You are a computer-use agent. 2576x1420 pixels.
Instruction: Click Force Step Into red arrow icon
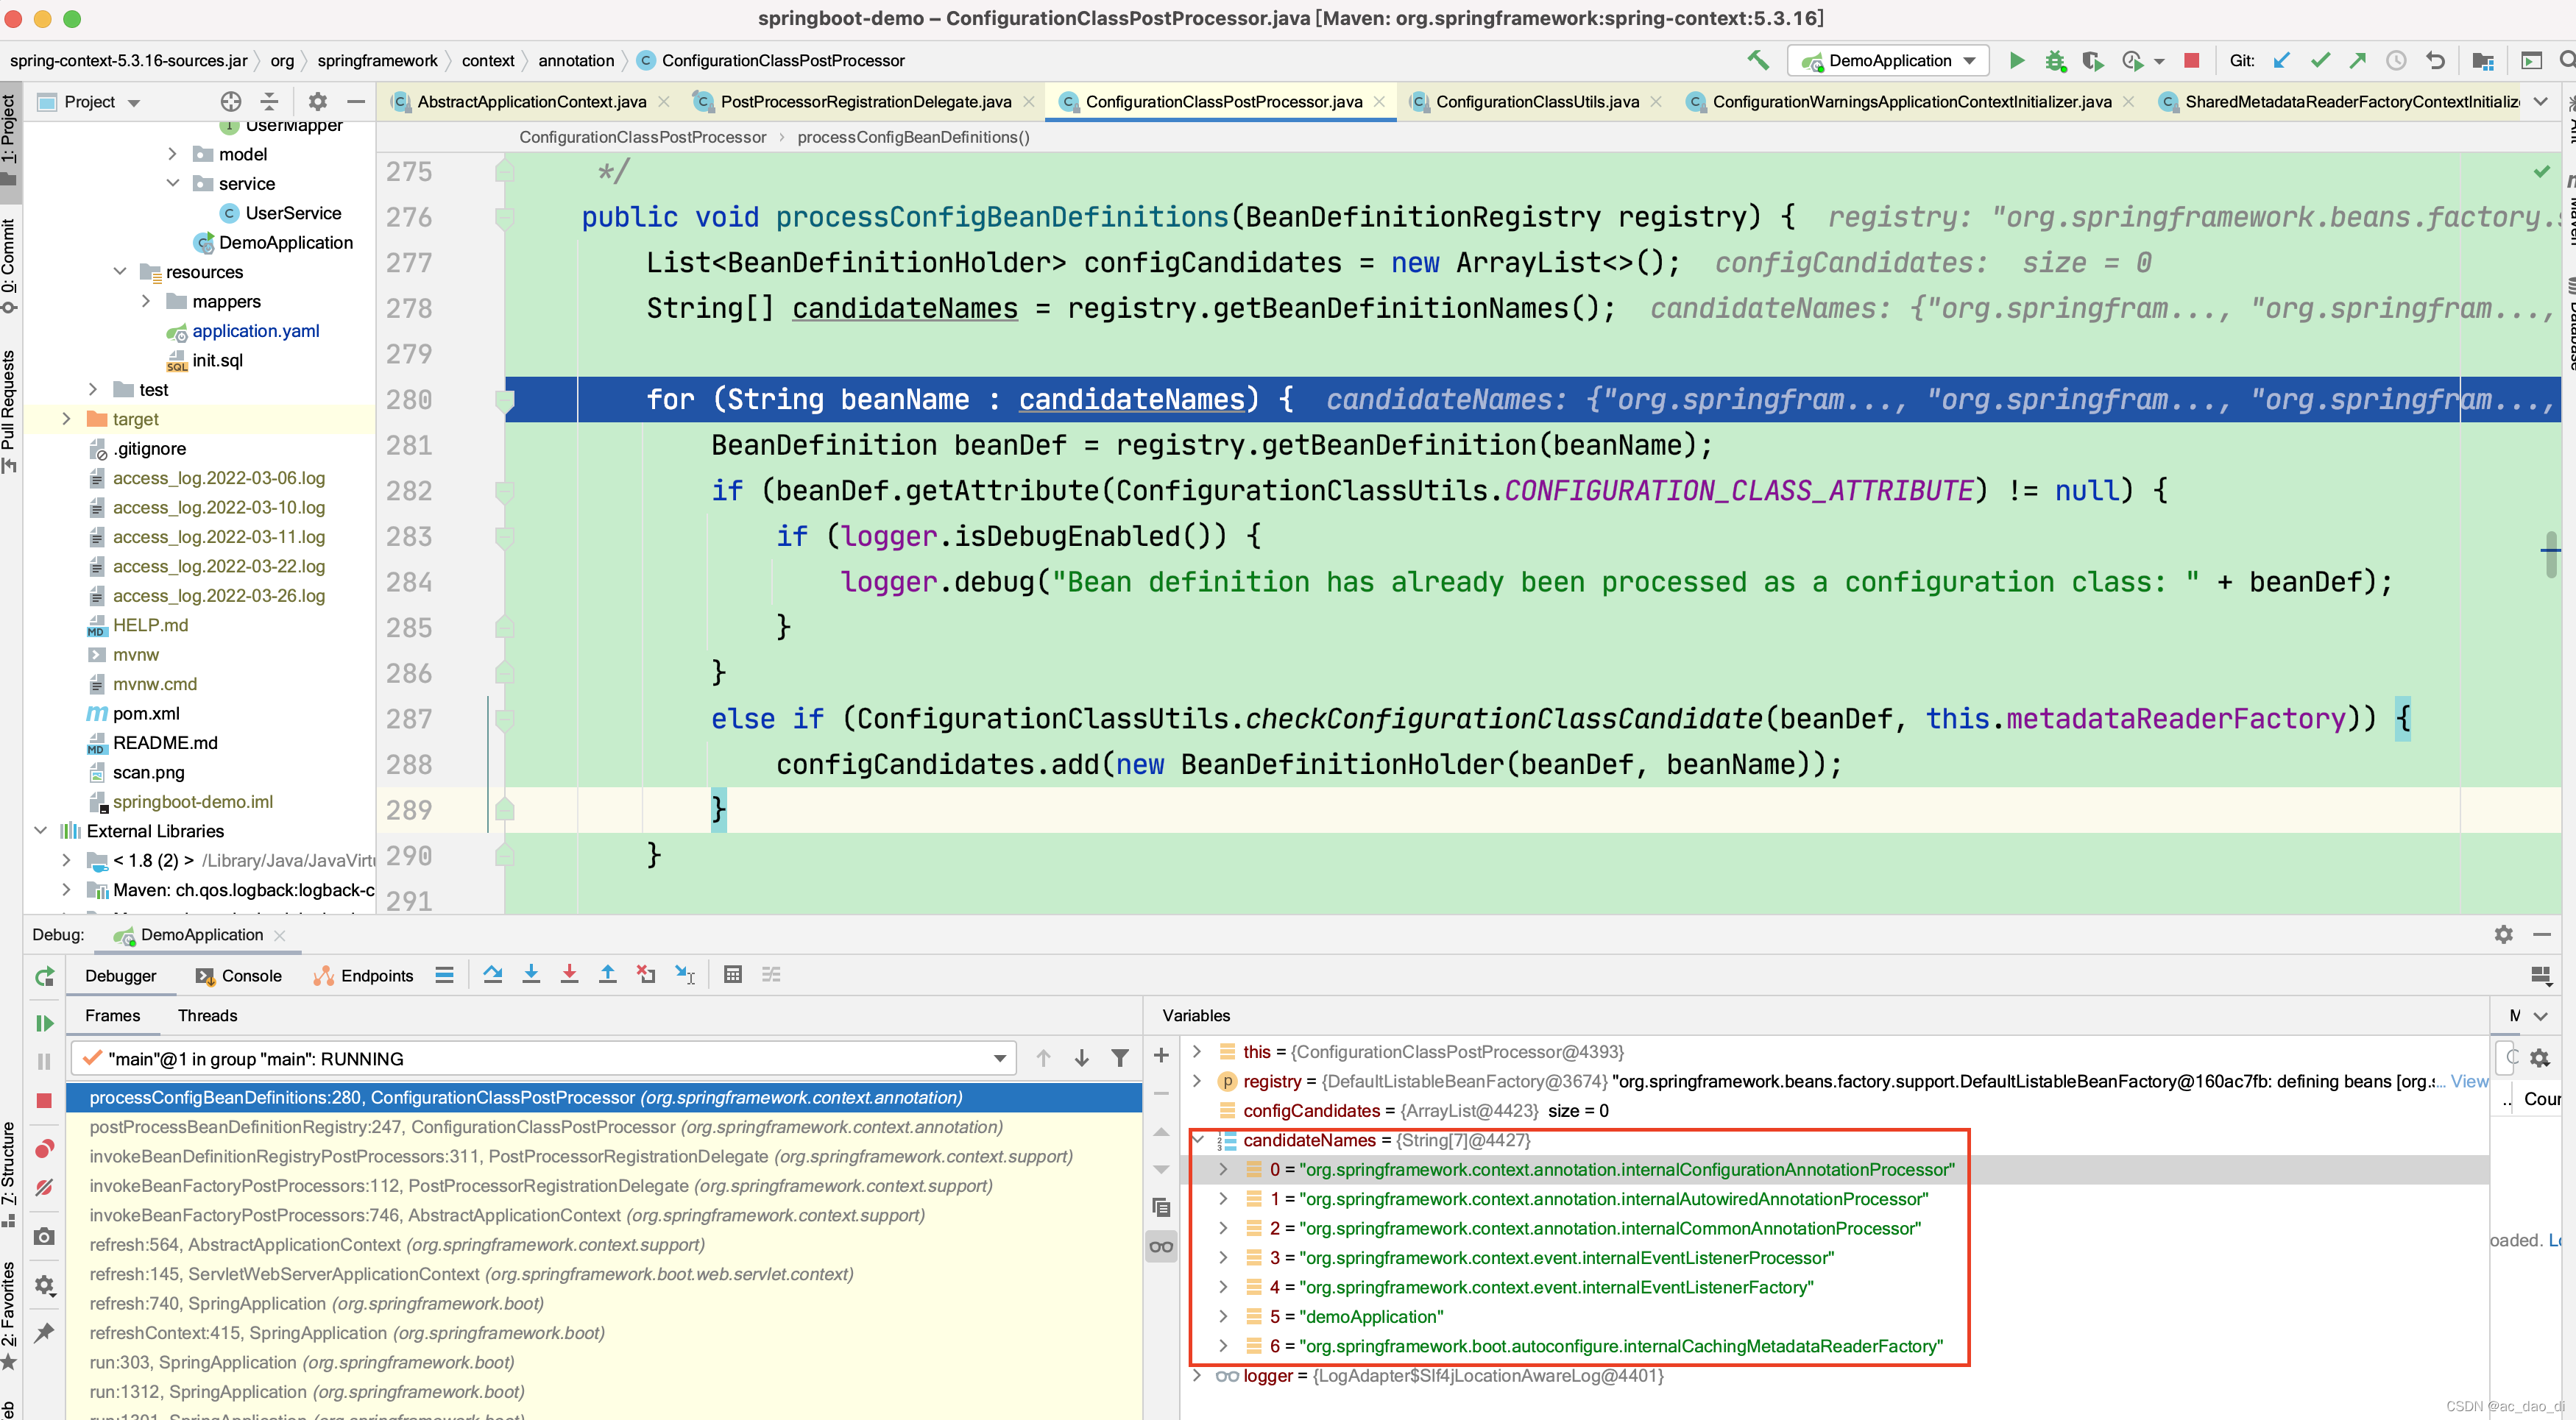point(569,974)
